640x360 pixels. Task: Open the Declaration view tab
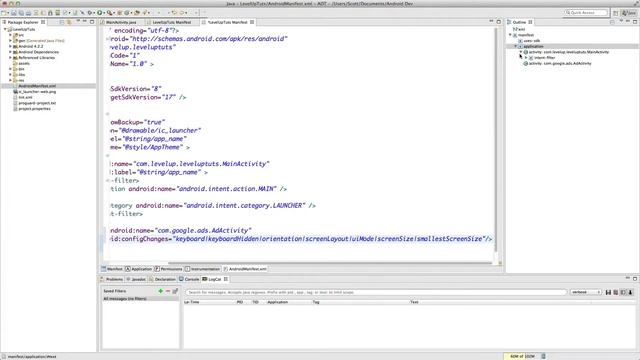point(162,279)
